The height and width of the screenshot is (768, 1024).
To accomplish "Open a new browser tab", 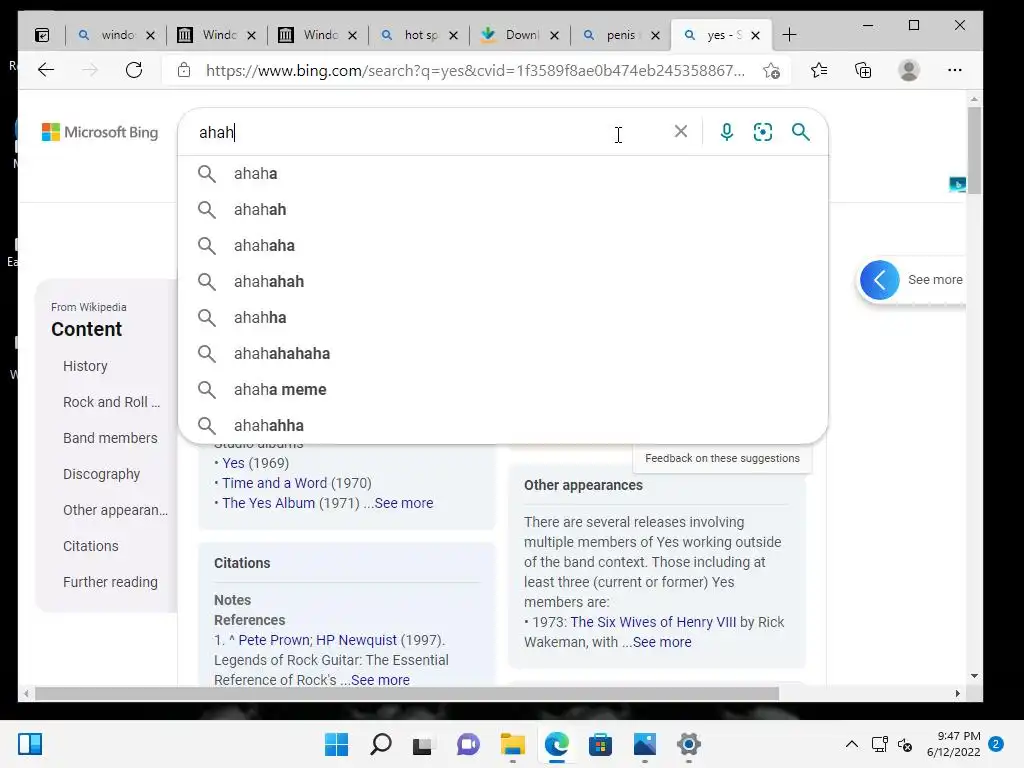I will (x=789, y=35).
